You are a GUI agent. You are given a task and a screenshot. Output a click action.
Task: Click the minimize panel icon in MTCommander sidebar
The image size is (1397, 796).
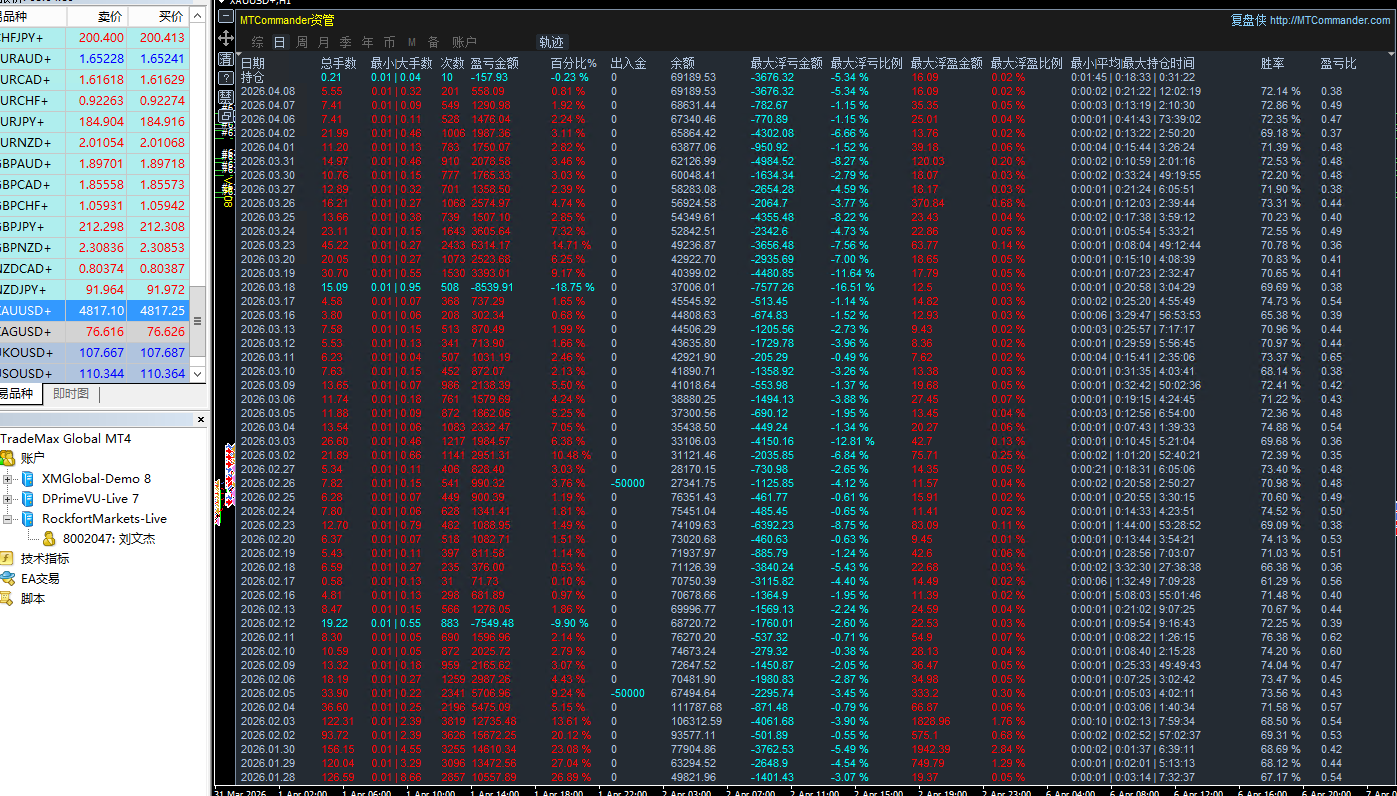pyautogui.click(x=226, y=18)
